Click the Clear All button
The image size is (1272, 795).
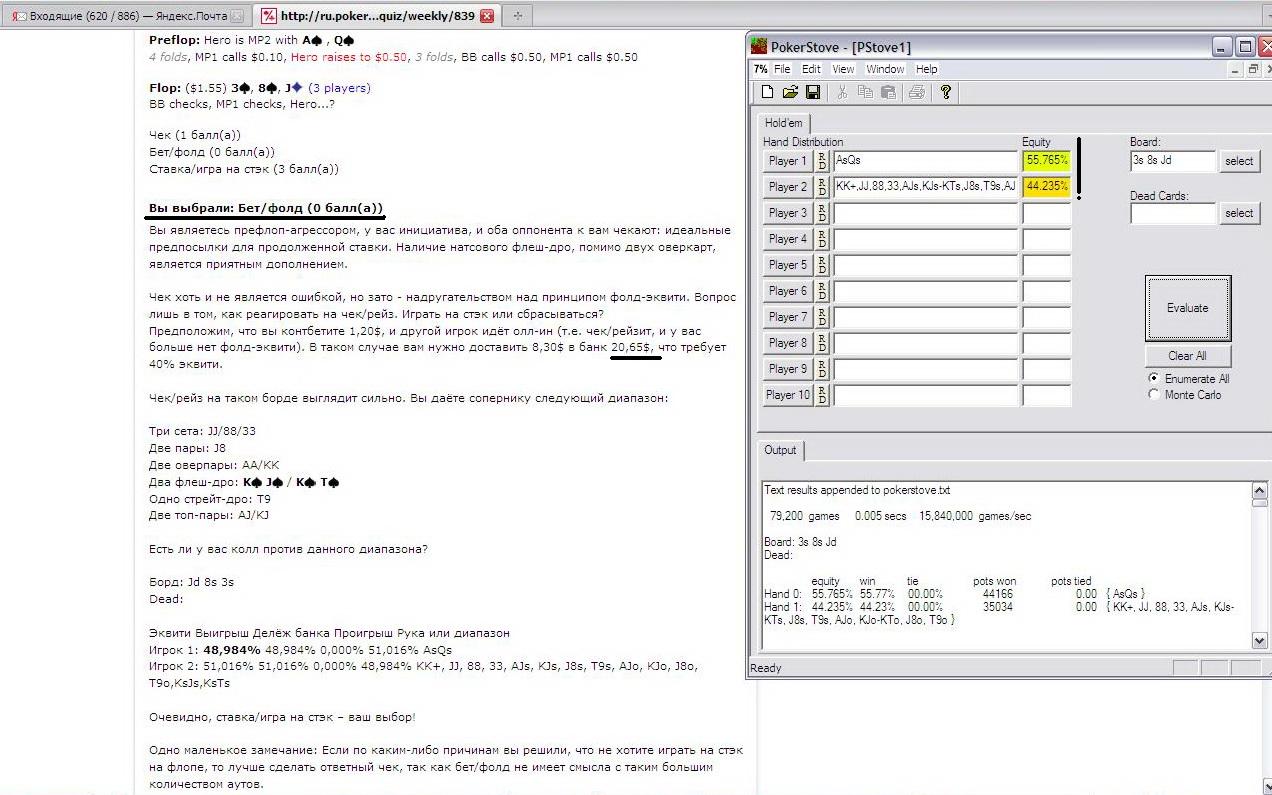coord(1187,356)
